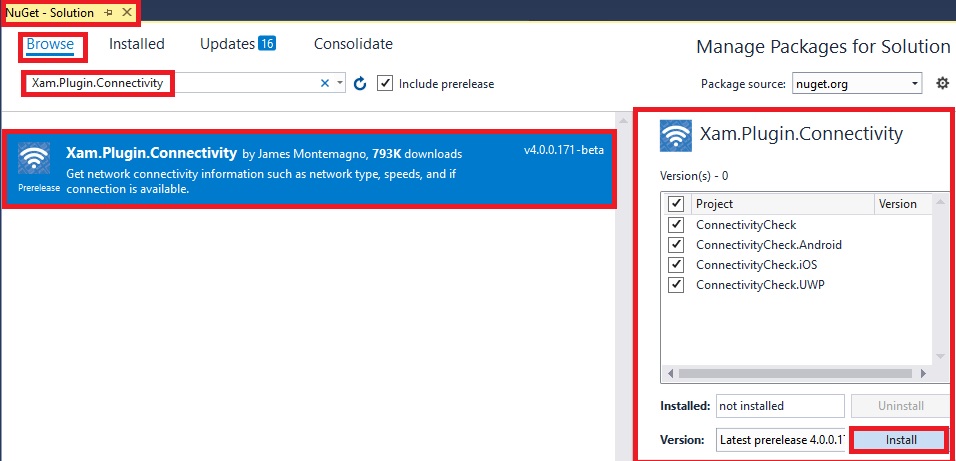Image resolution: width=956 pixels, height=461 pixels.
Task: Switch to the Consolidate tab
Action: coord(353,44)
